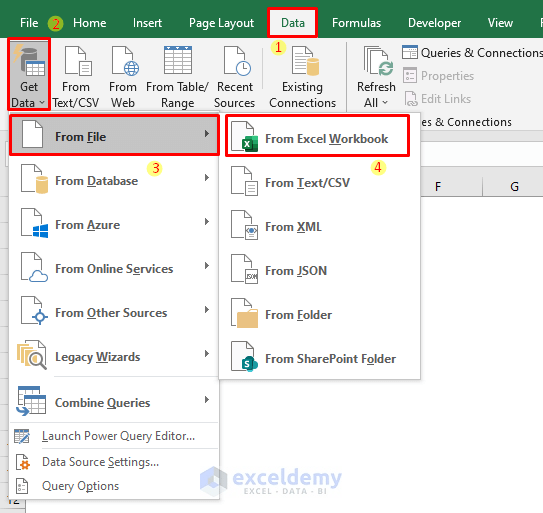Click the Excel workbook file icon
This screenshot has height=513, width=543.
point(244,136)
